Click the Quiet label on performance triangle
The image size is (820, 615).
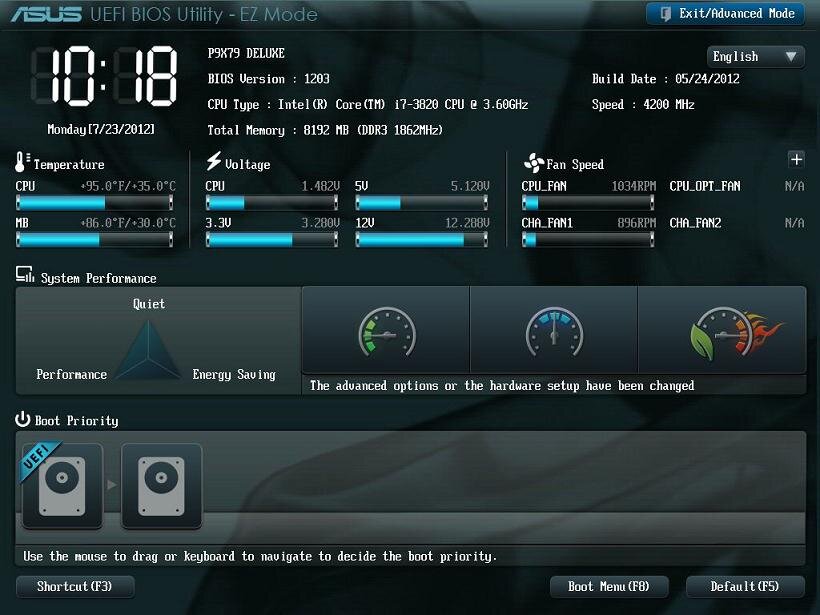[x=149, y=304]
